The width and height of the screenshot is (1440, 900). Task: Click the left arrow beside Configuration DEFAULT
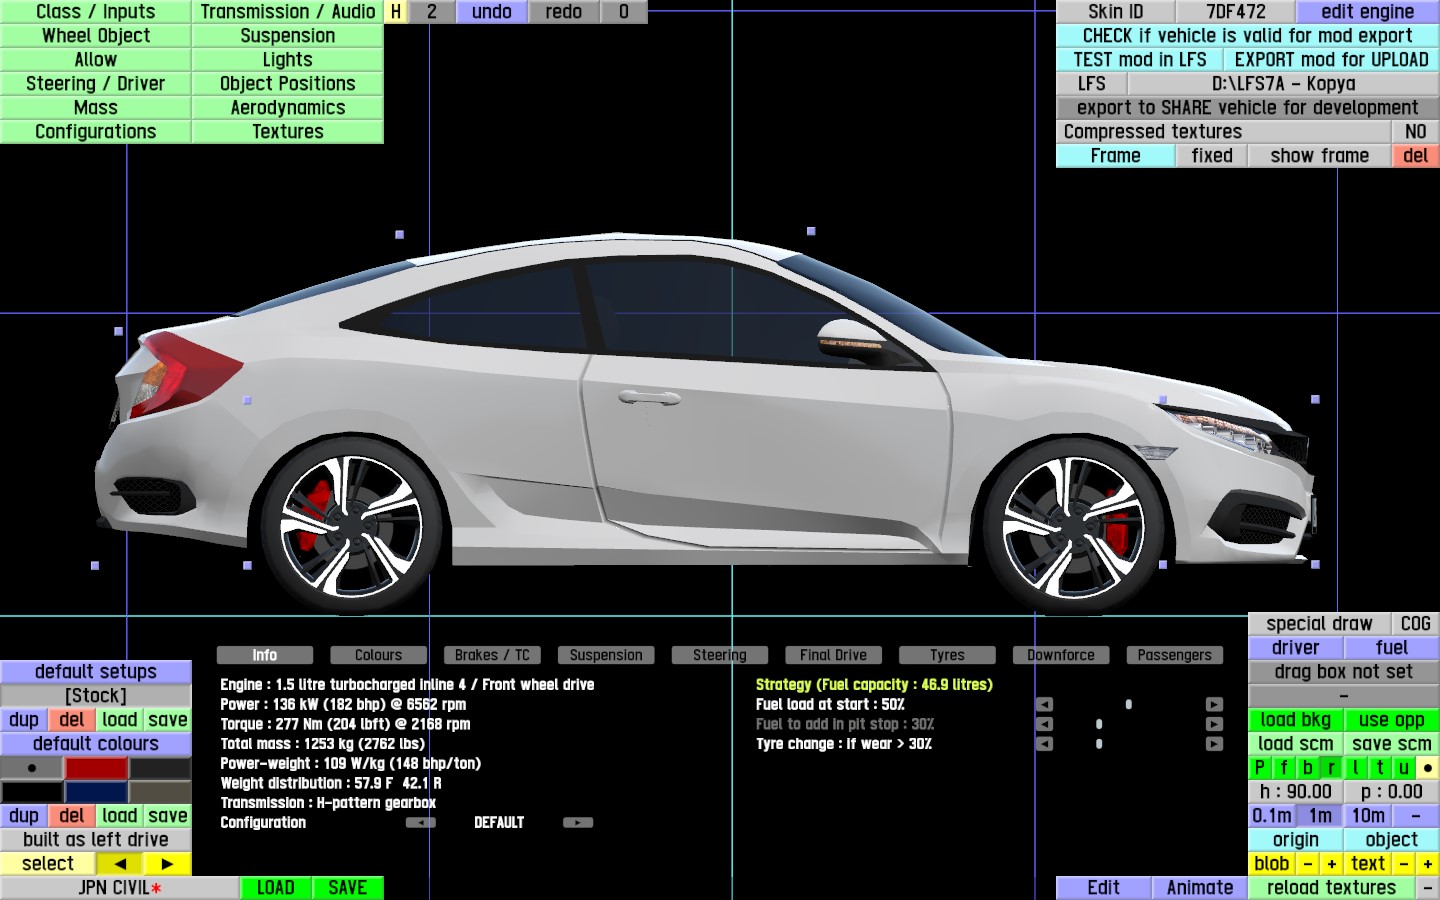(420, 823)
